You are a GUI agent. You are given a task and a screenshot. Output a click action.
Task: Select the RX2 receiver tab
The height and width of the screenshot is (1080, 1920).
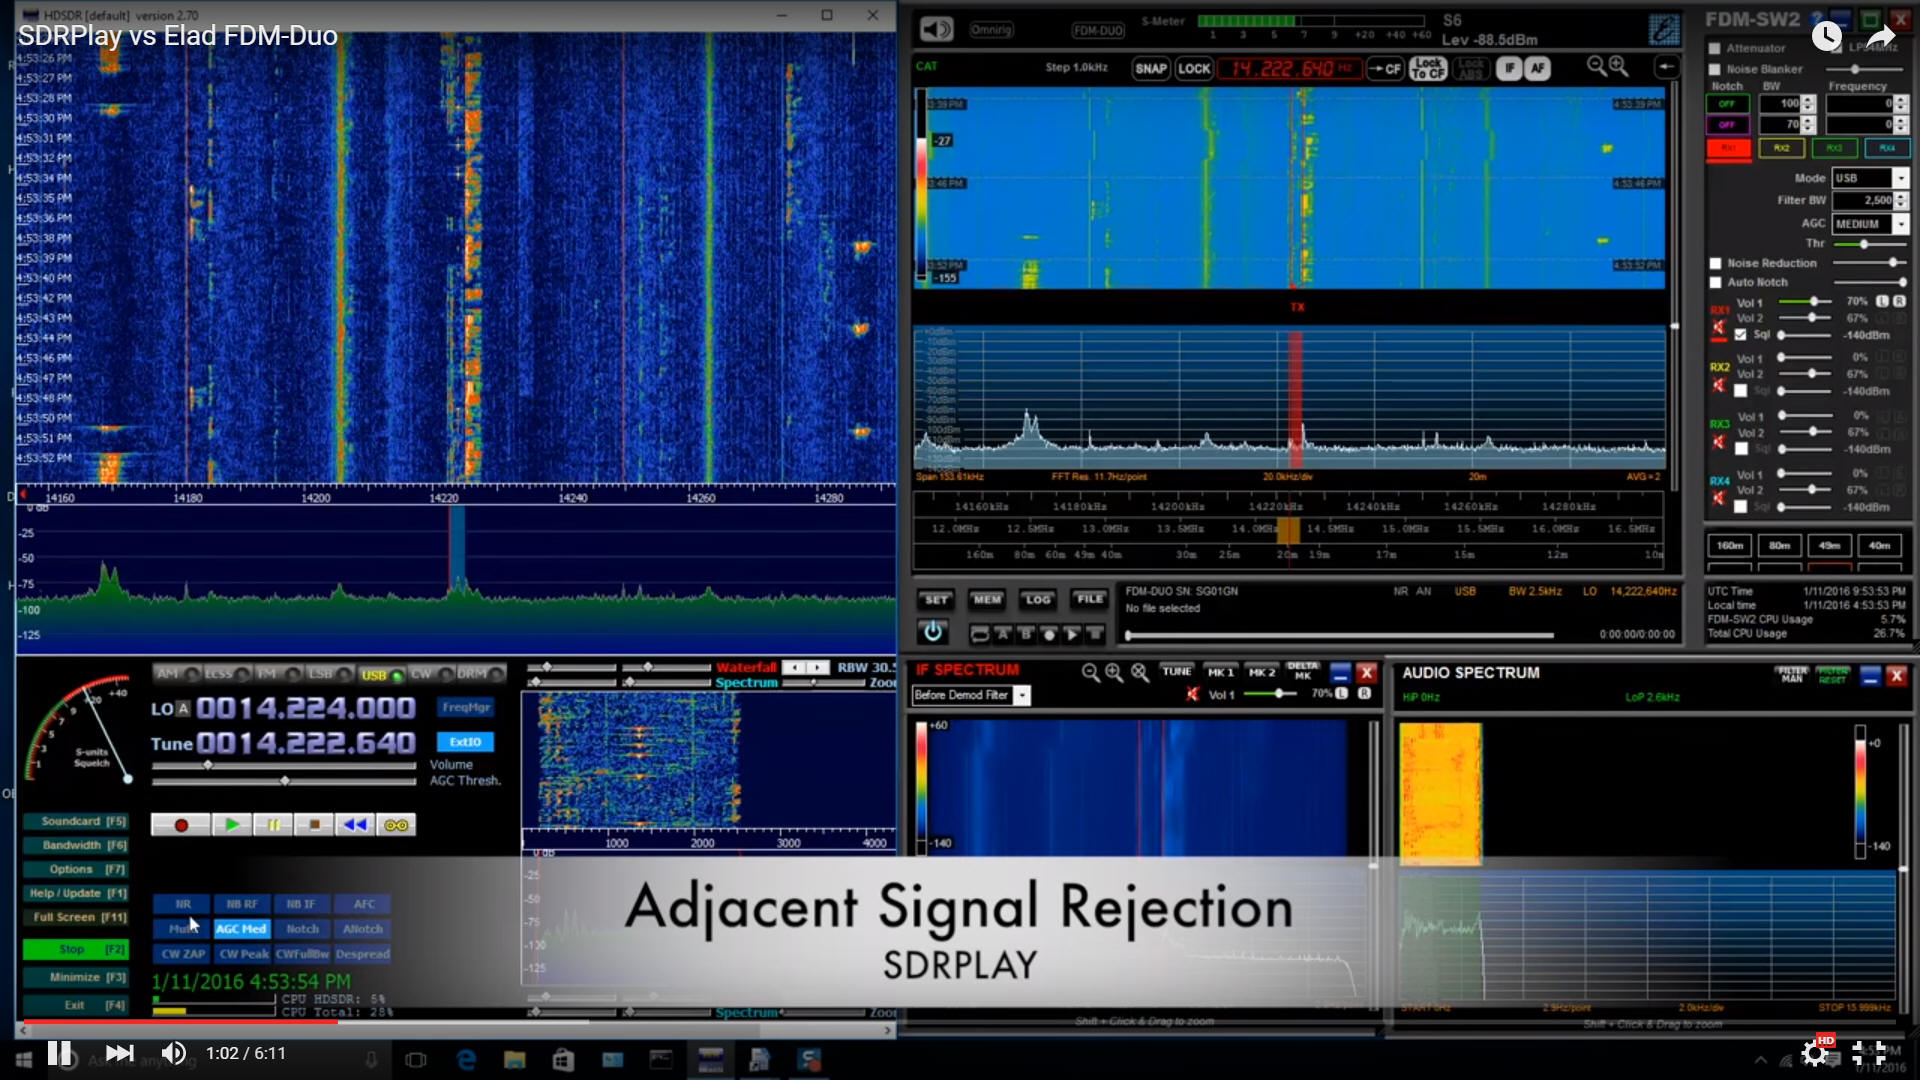pos(1781,148)
